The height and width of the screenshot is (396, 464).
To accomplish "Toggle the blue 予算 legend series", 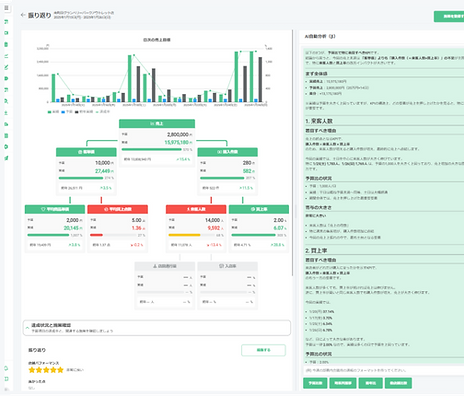I will 67,112.
